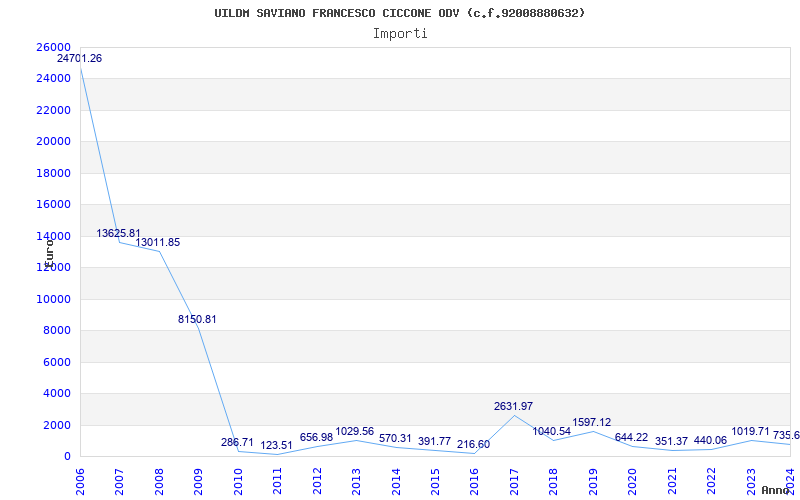Screen dimensions: 800x500
Task: Click the 2007 x-axis year label
Action: pos(119,481)
